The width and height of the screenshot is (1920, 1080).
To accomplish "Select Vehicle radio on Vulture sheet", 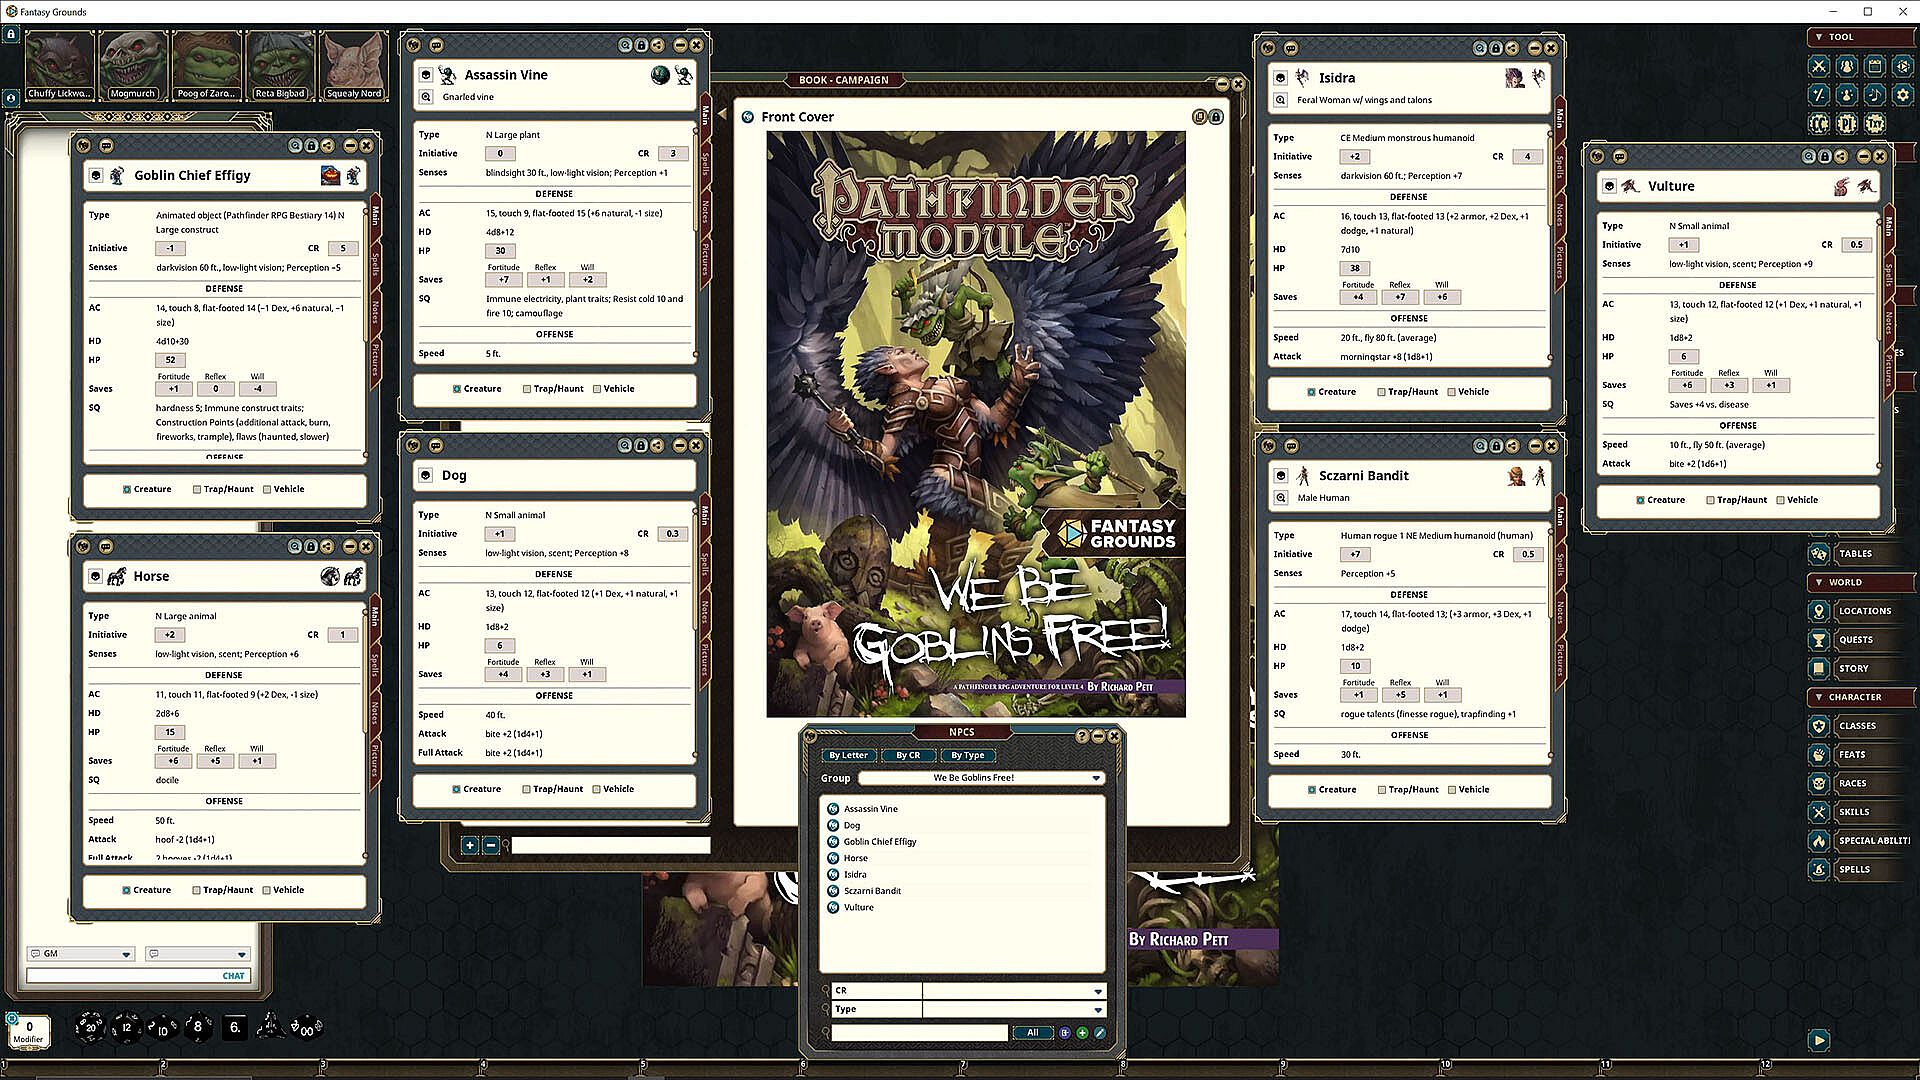I will [1780, 500].
